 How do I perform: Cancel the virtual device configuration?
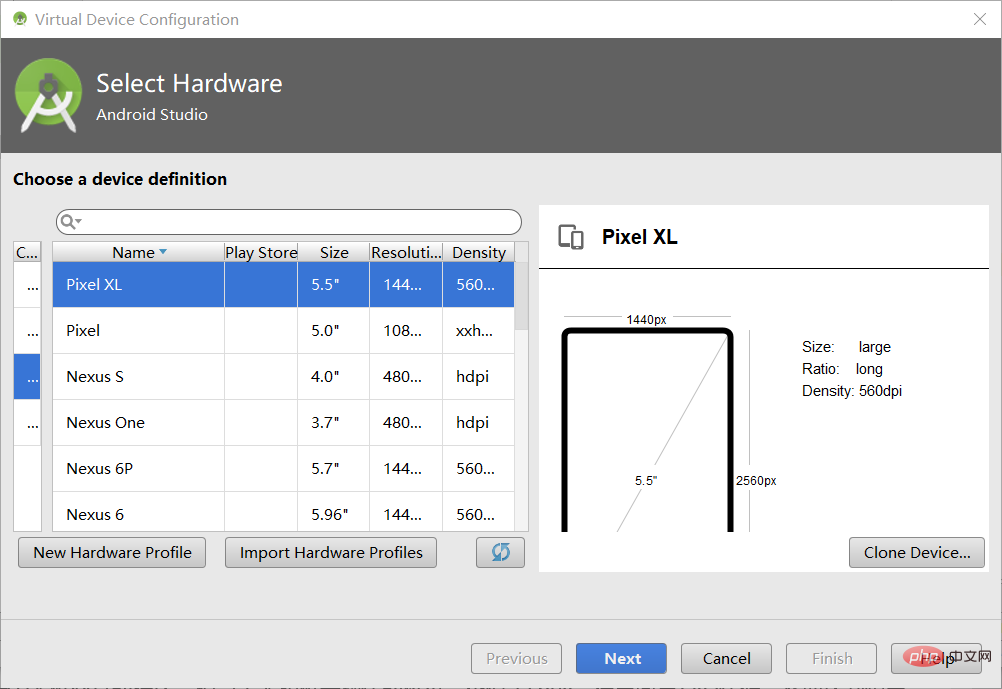[x=726, y=658]
